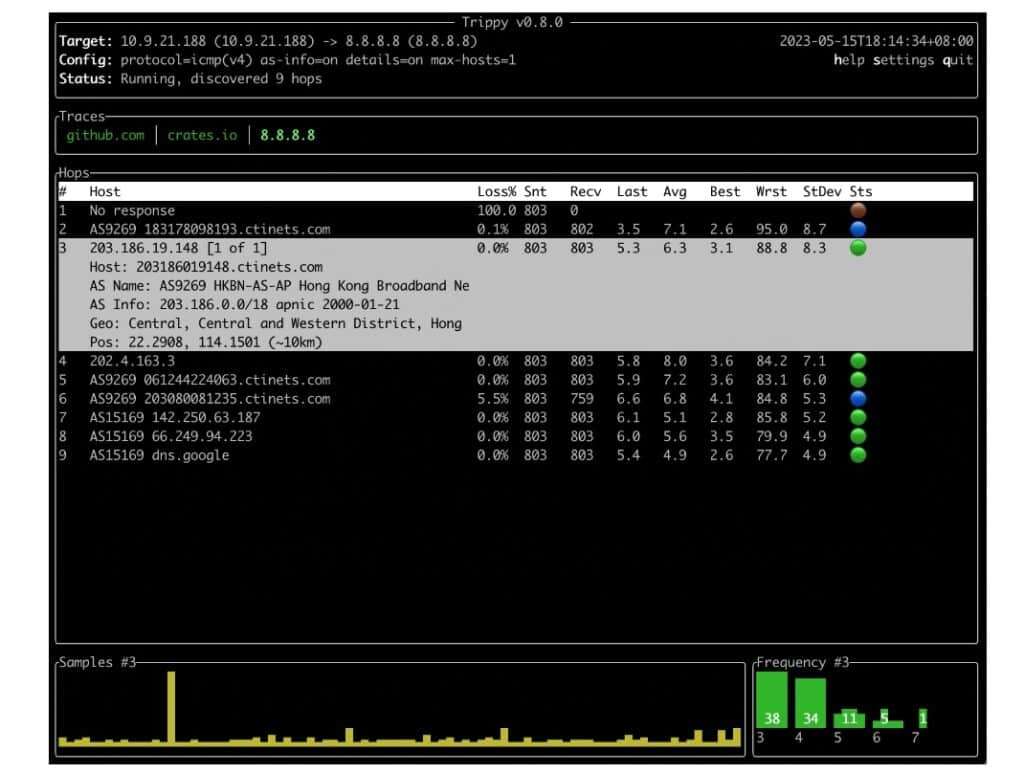Click the frequency bar labeled 38
This screenshot has height=773, width=1024.
772,700
